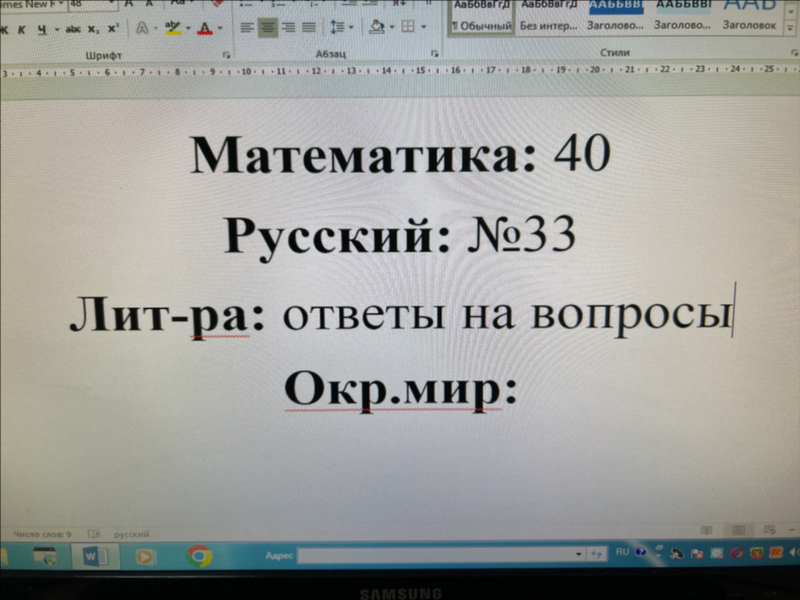Toggle italic formatting button
This screenshot has width=800, height=600.
tap(21, 30)
